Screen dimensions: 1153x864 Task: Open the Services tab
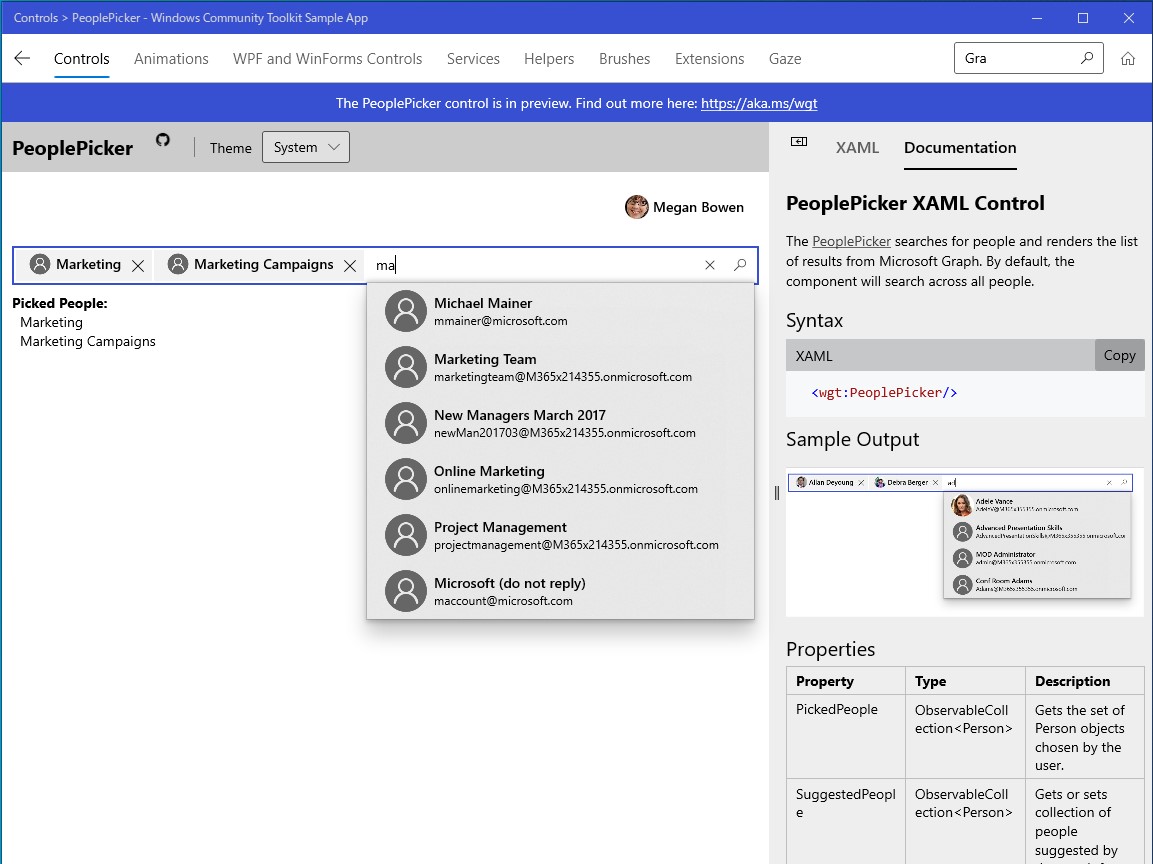click(x=473, y=59)
